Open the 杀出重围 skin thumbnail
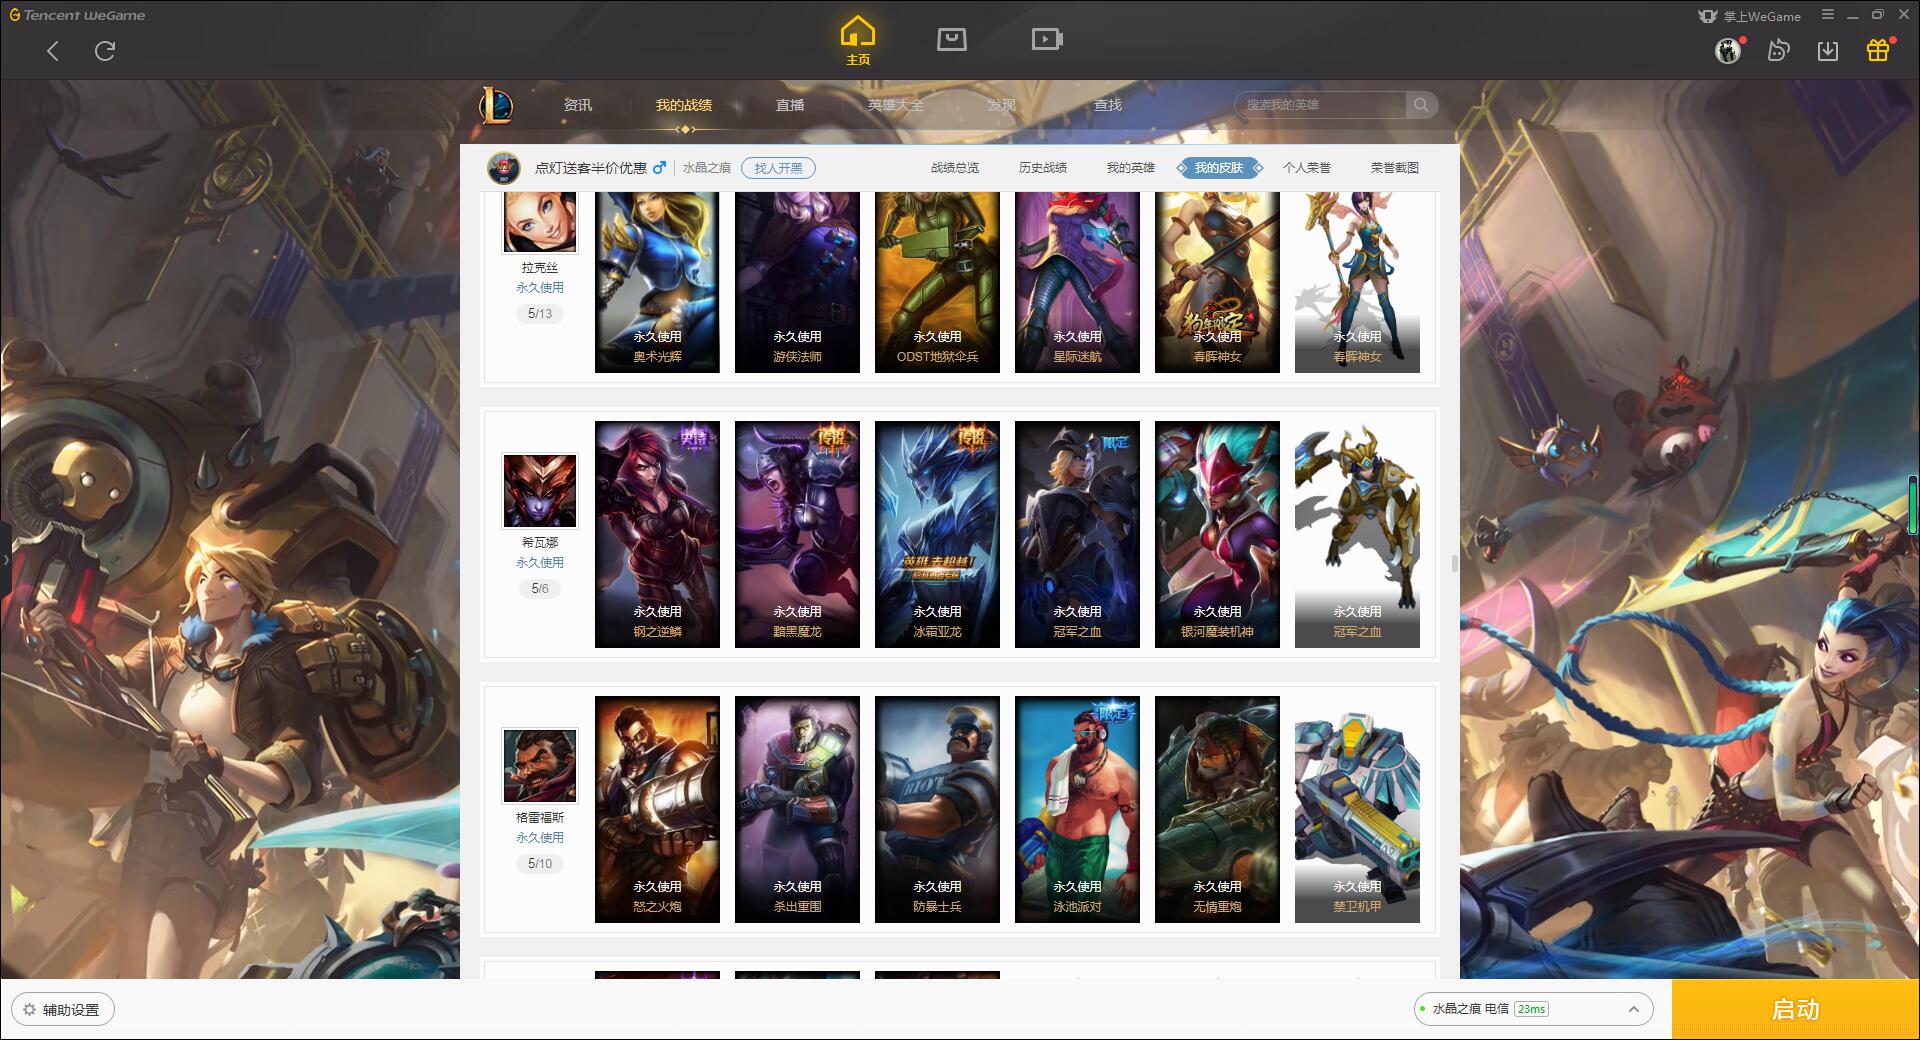Image resolution: width=1920 pixels, height=1040 pixels. (x=797, y=809)
